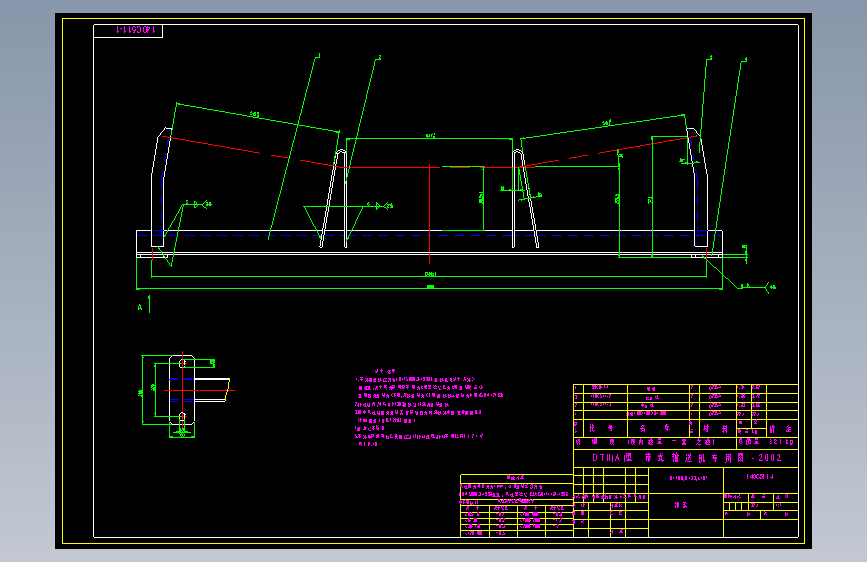Select the weld symbol at the bottom-right leader
This screenshot has width=867, height=562.
759,287
